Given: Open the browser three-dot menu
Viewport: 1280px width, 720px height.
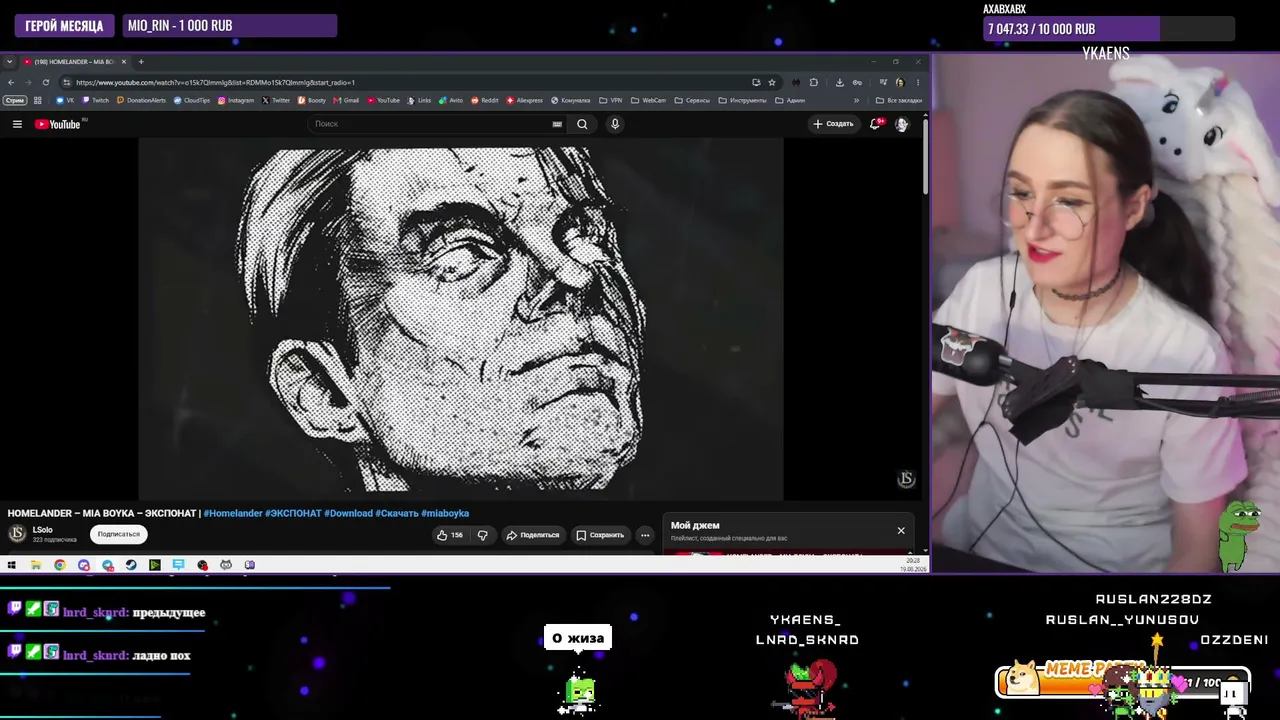Looking at the screenshot, I should click(x=918, y=82).
